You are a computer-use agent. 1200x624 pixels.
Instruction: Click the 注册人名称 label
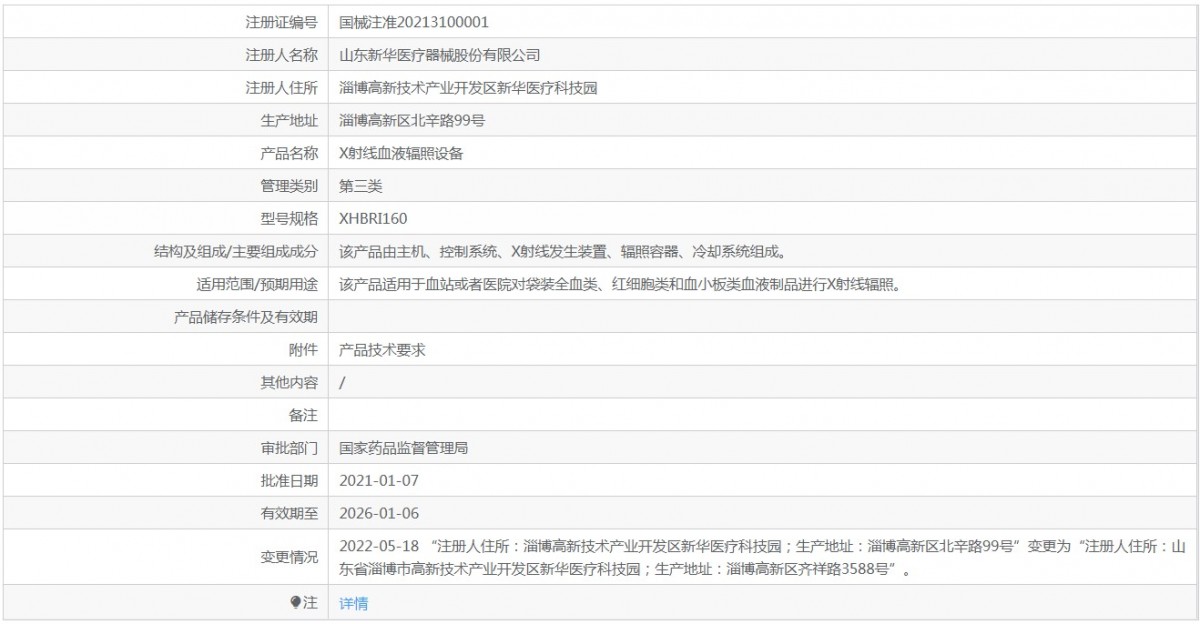282,54
